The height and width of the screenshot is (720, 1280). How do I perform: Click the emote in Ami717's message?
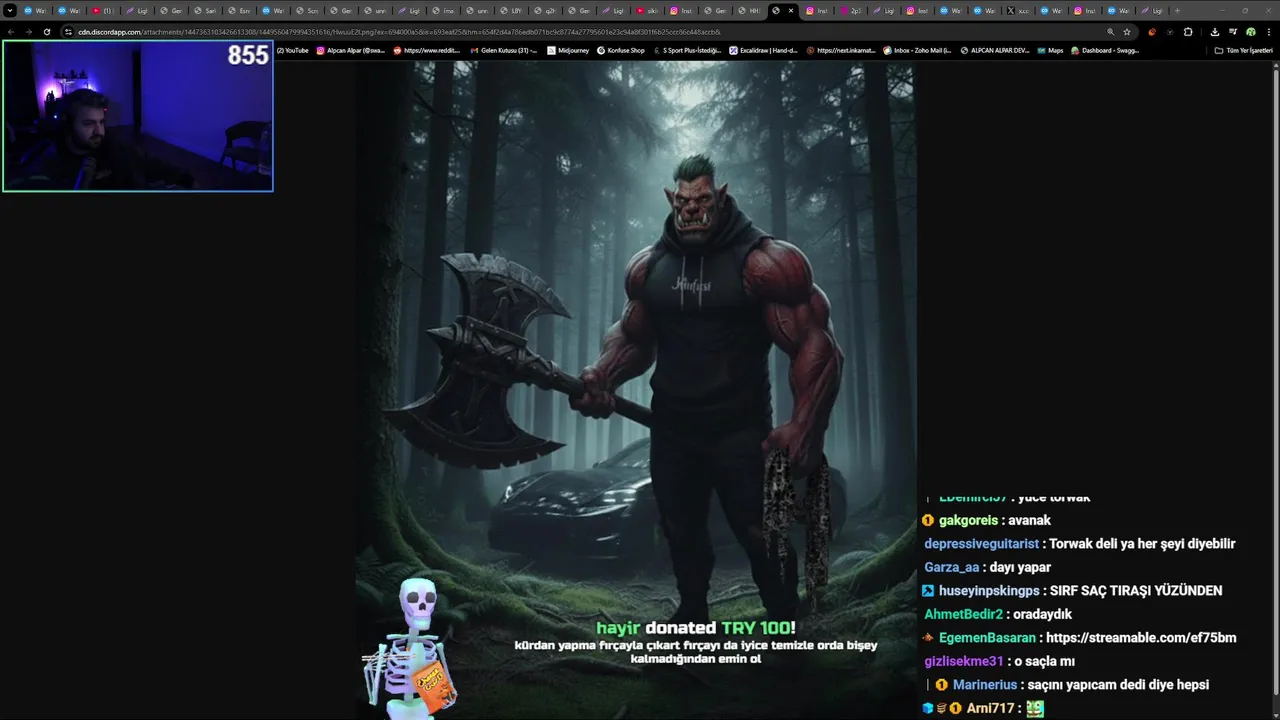[1035, 708]
